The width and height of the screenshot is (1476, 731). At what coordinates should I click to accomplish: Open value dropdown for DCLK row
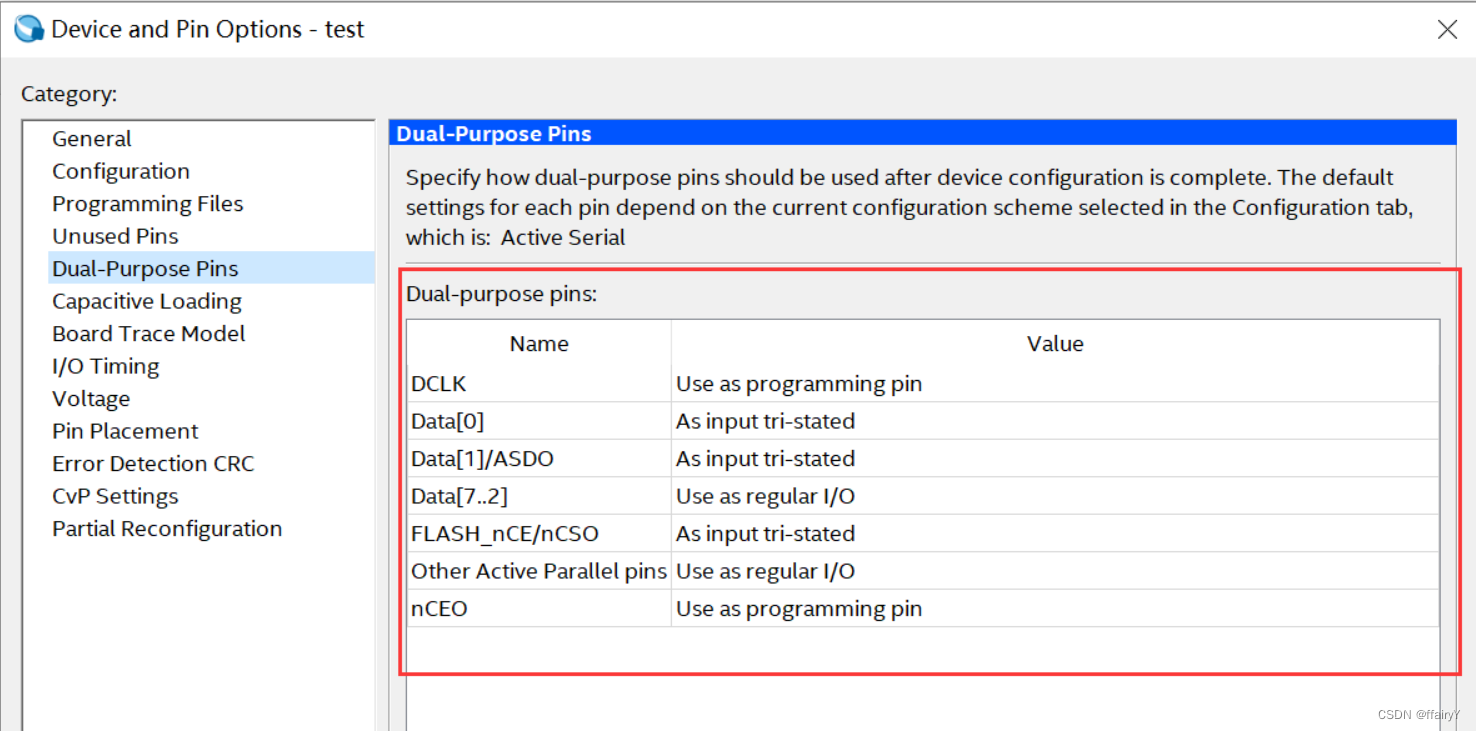[x=1055, y=384]
